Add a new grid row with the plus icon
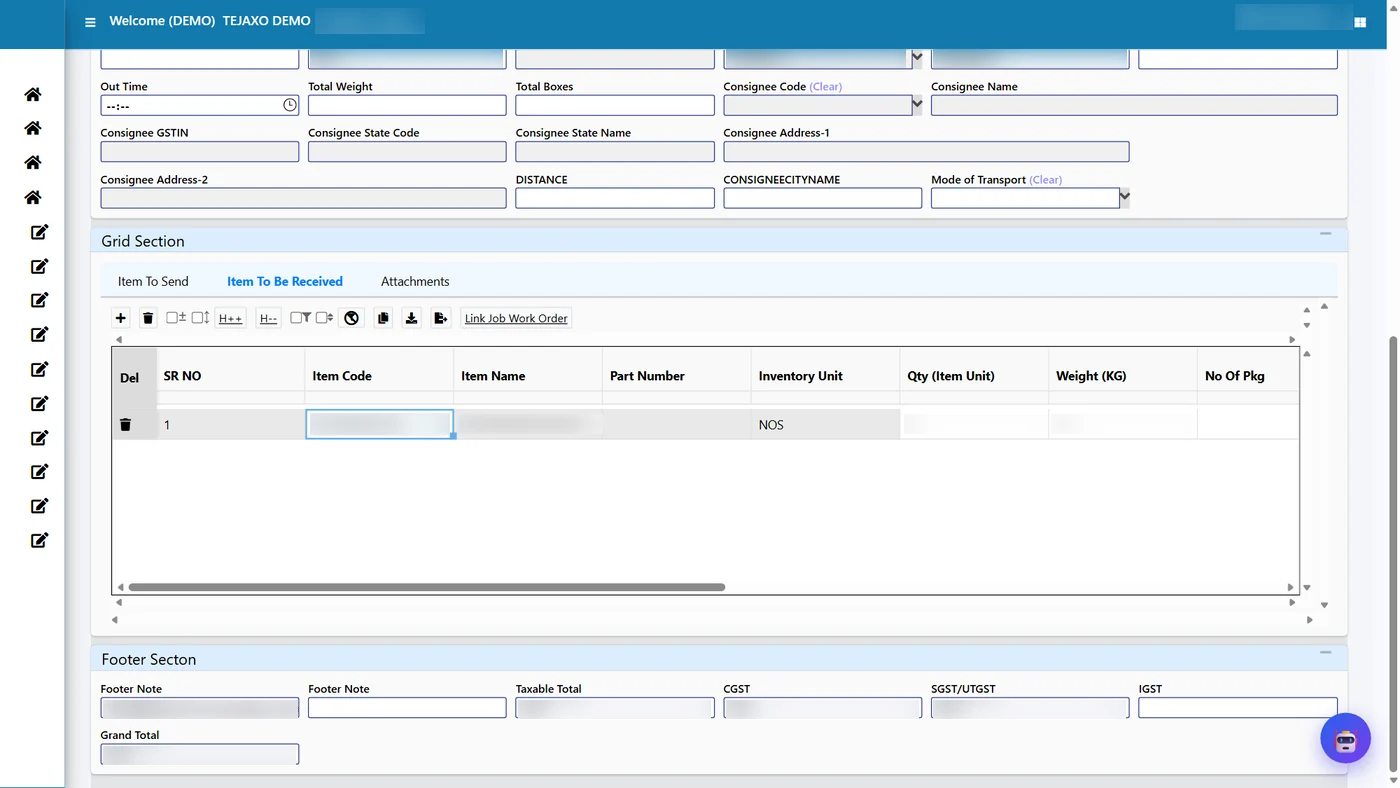The height and width of the screenshot is (788, 1400). (x=121, y=318)
